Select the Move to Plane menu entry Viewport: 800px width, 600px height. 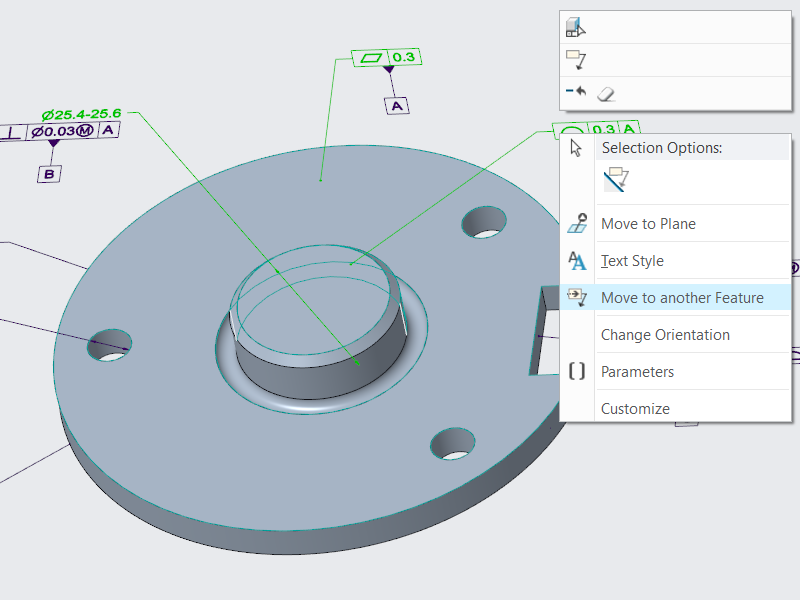tap(648, 224)
